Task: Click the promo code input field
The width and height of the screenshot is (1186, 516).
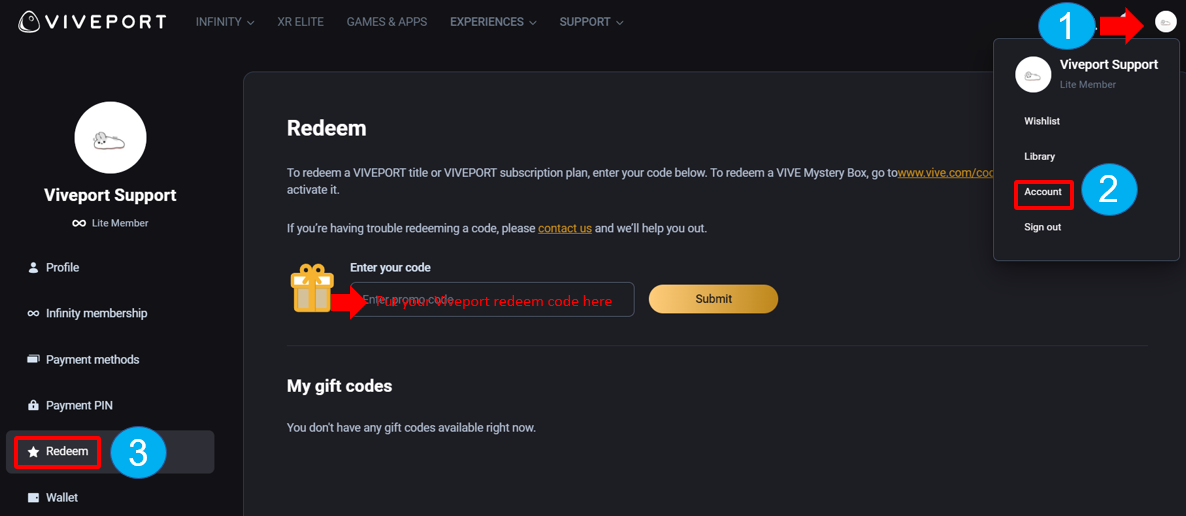Action: pos(495,299)
